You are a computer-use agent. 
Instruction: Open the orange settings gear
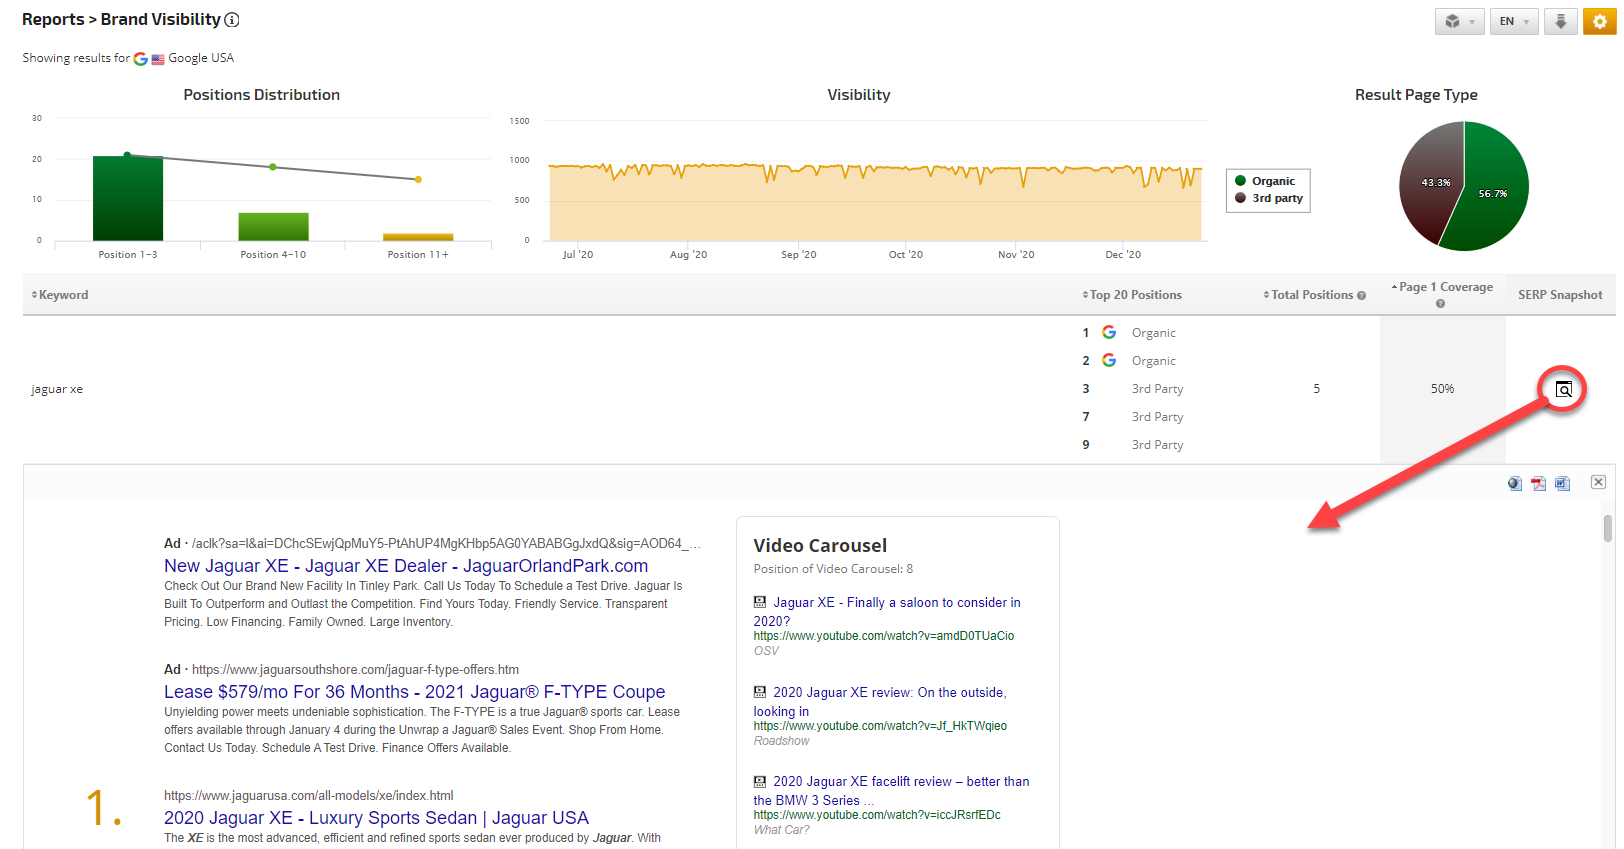pyautogui.click(x=1599, y=21)
